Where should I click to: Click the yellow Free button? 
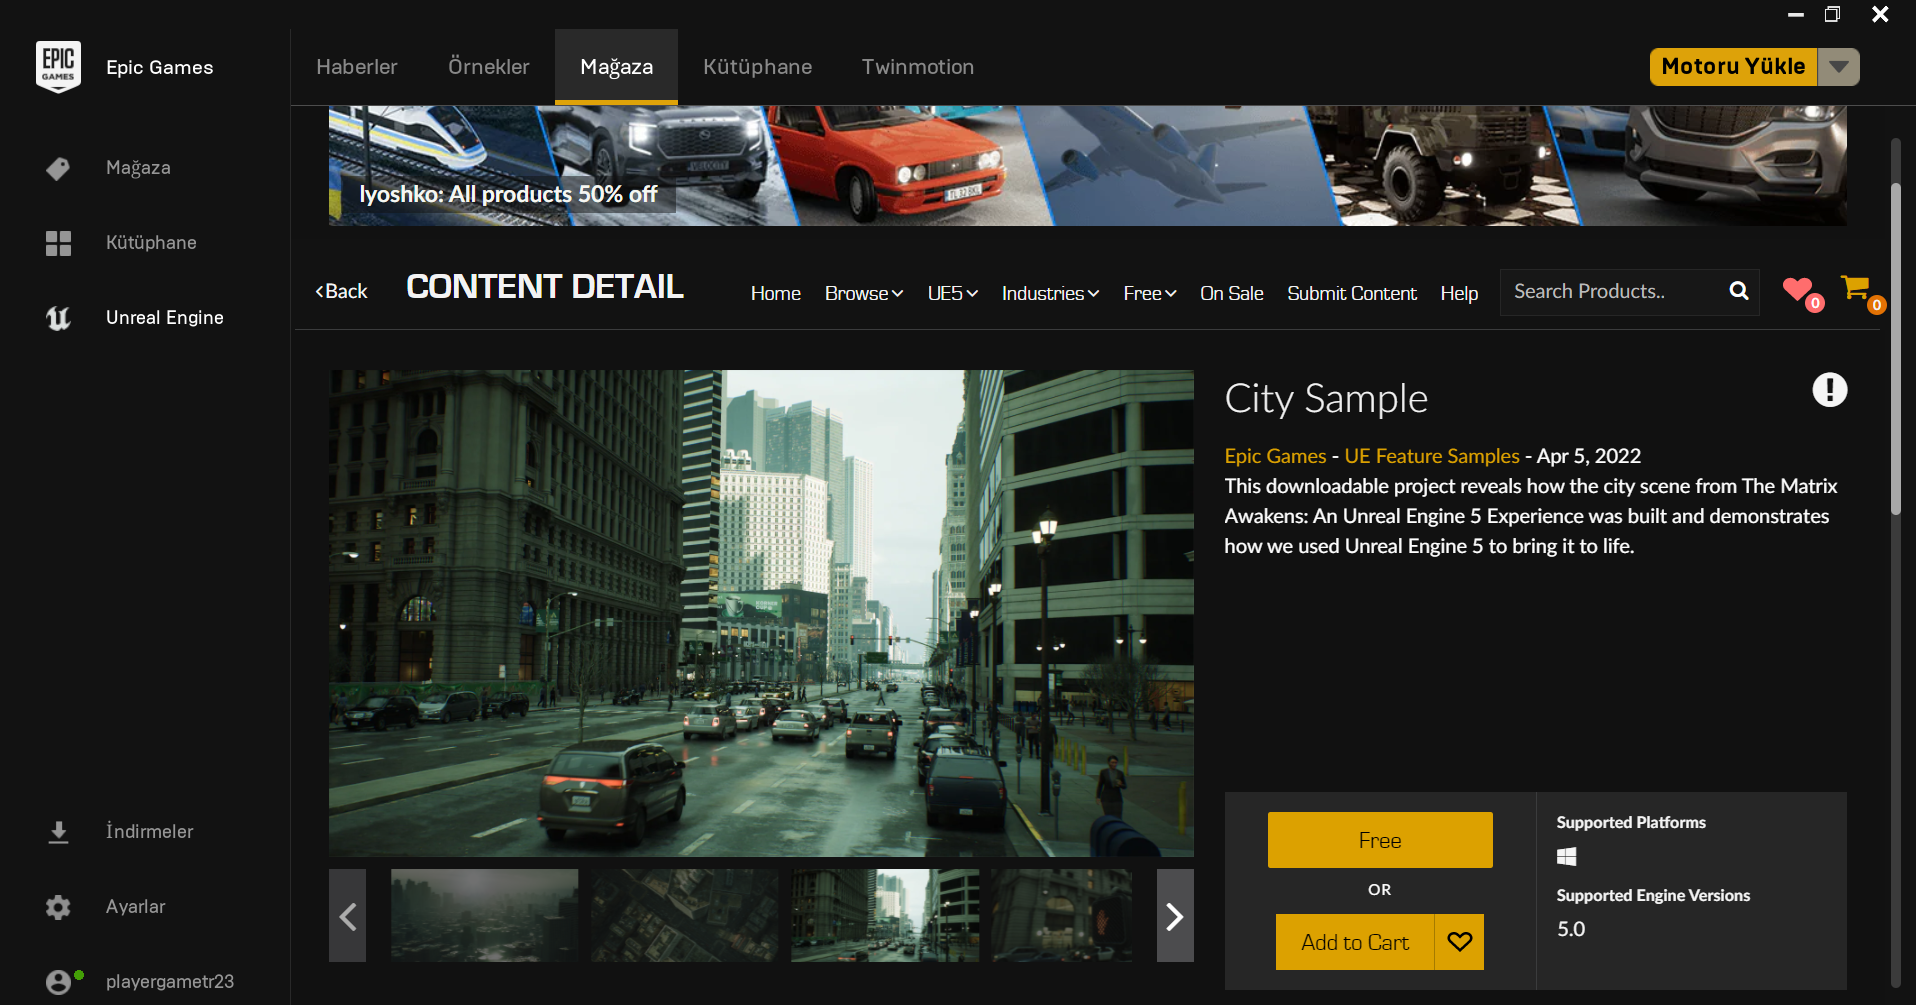(1380, 840)
